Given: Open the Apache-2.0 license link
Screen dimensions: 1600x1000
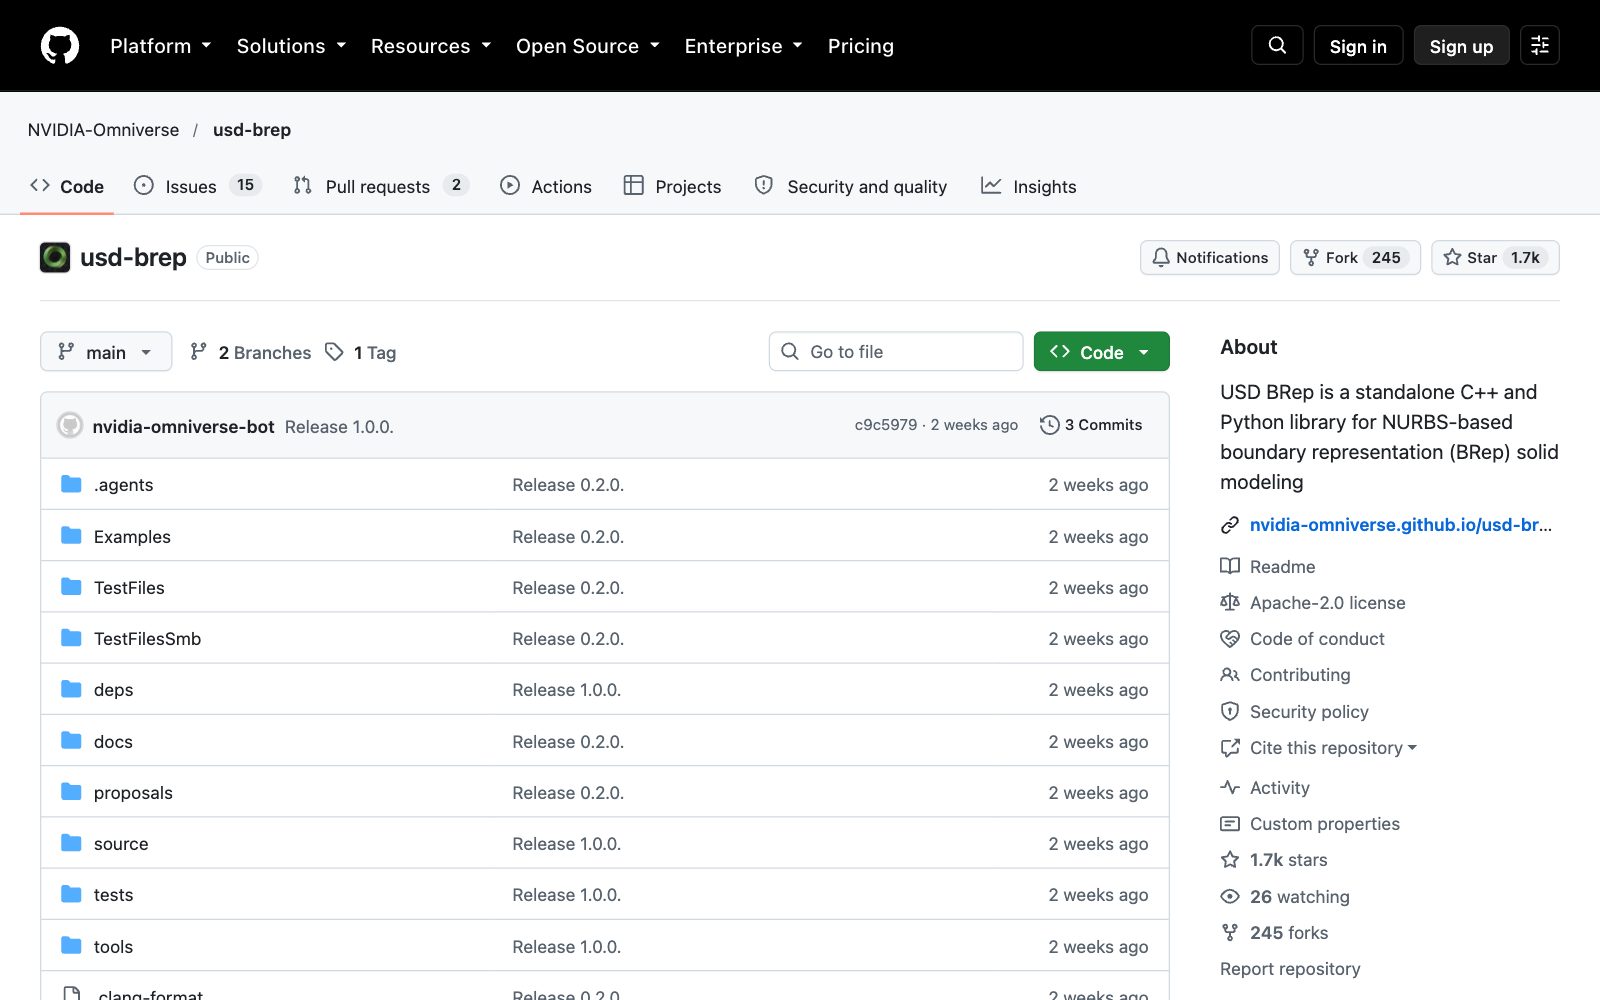Looking at the screenshot, I should pos(1313,602).
